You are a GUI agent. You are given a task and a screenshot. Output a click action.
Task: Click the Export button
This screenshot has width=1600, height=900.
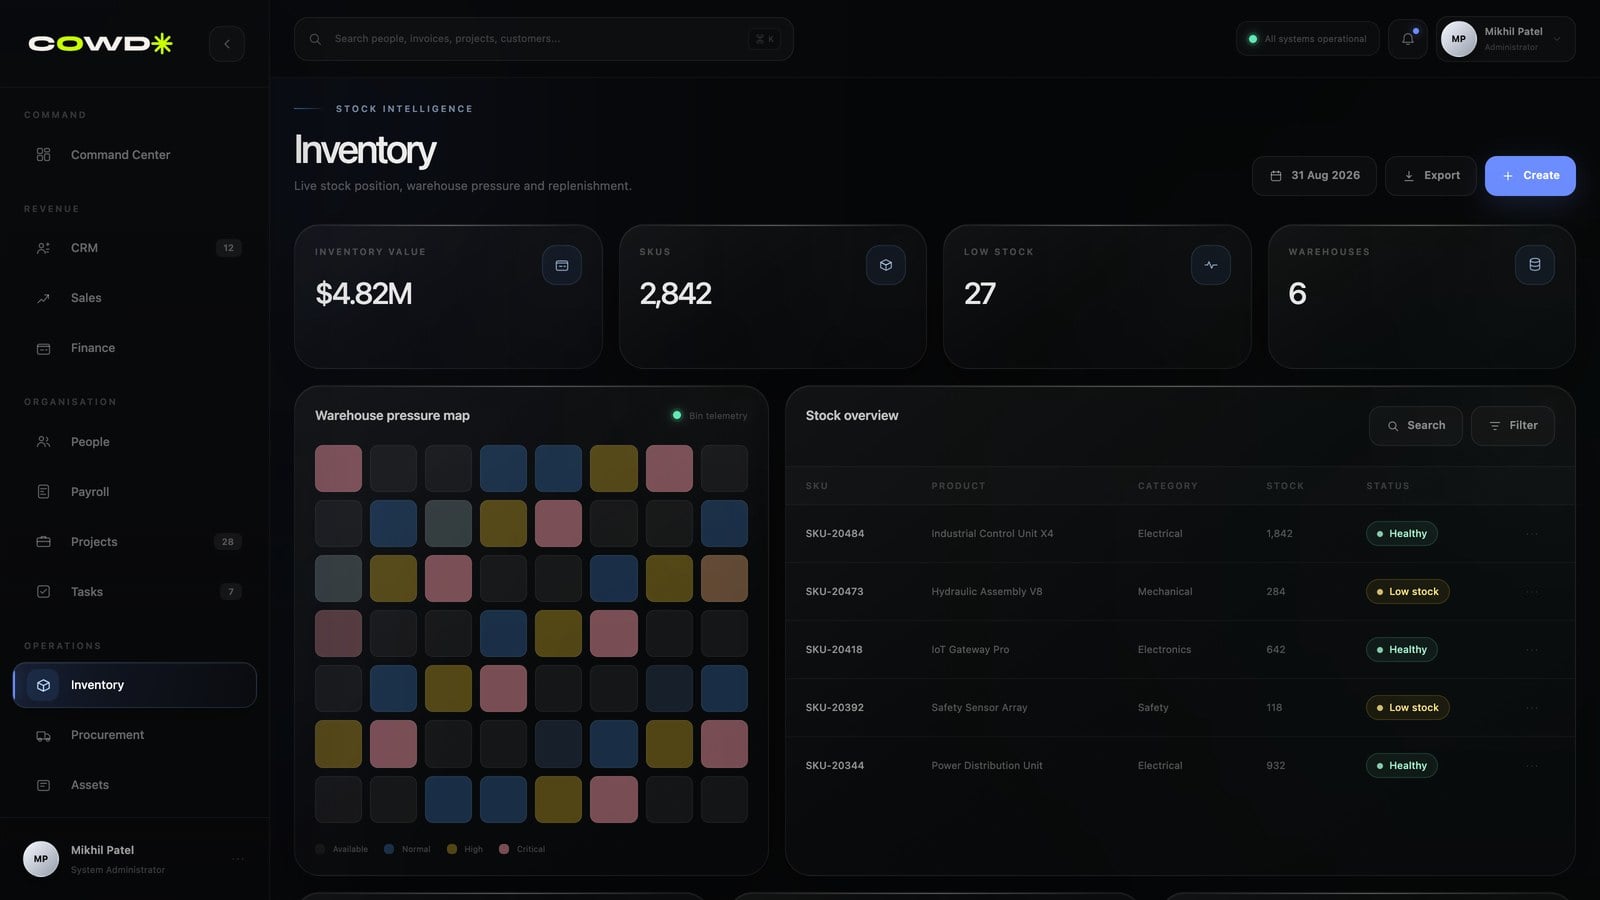(x=1431, y=176)
